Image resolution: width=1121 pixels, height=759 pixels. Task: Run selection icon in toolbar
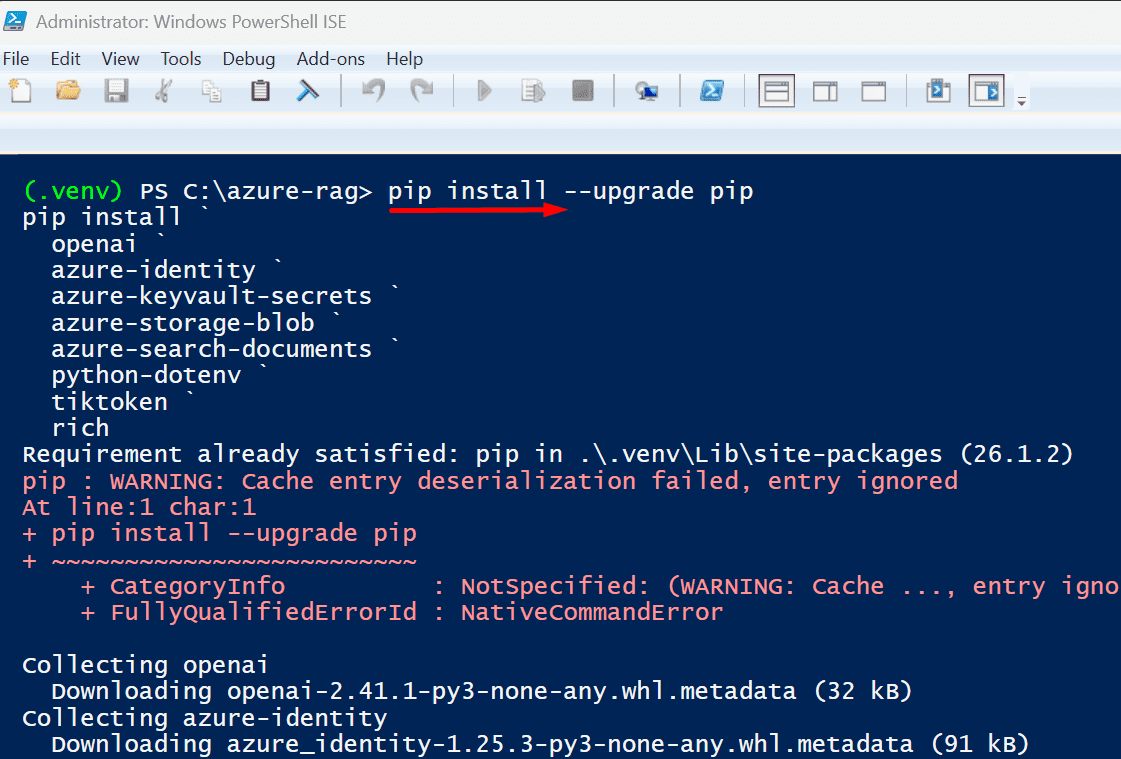pos(533,91)
